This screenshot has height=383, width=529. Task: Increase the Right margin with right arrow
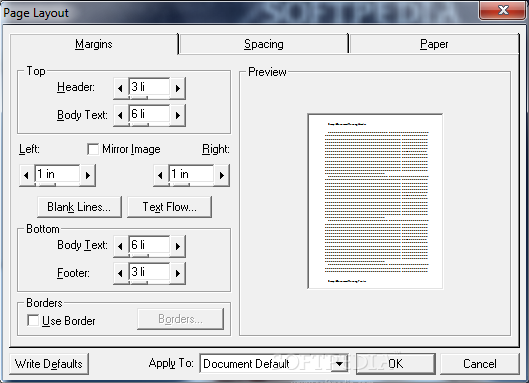coord(222,175)
